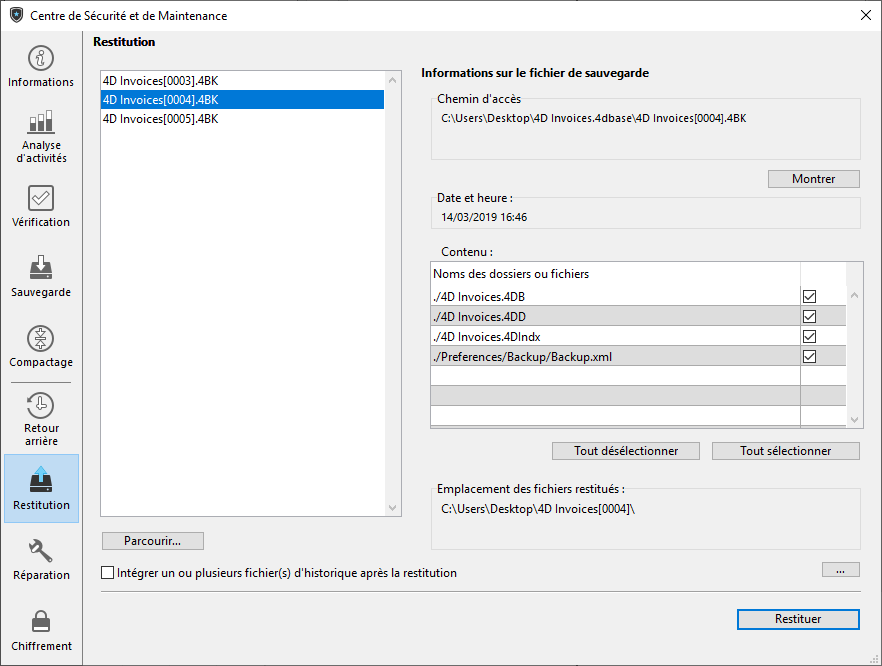Open the Informations page icon

click(41, 59)
